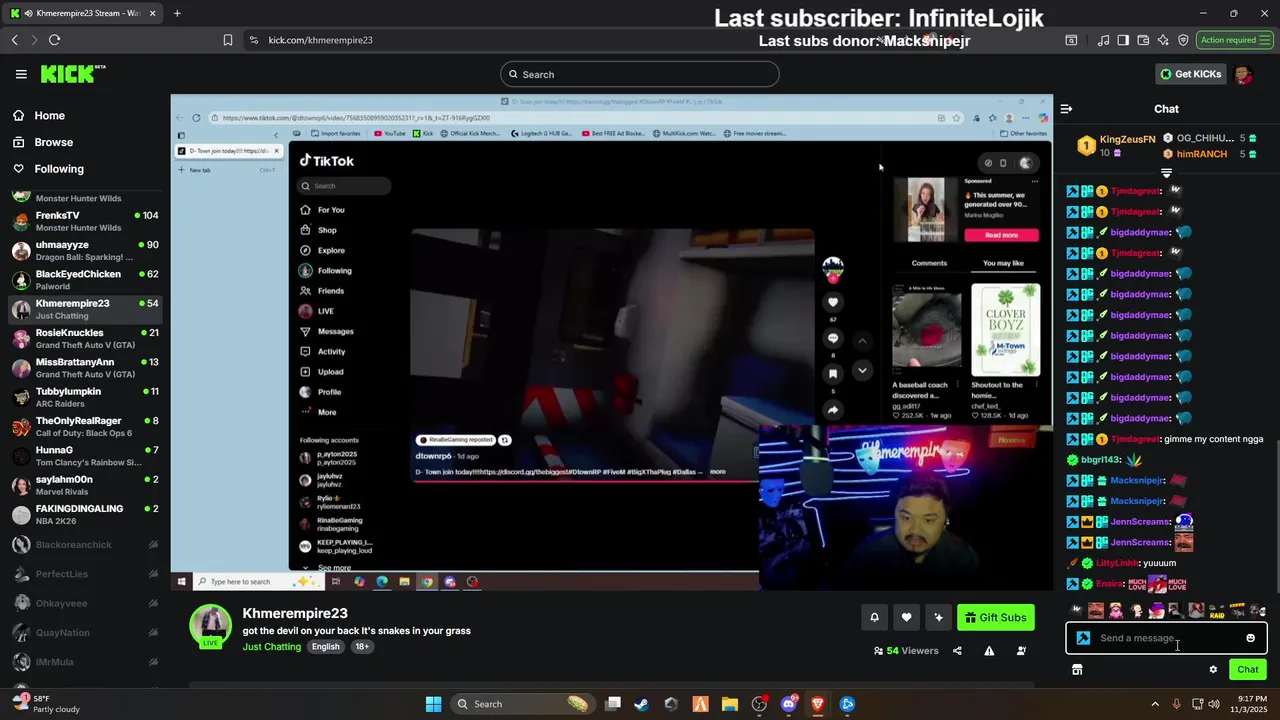Open Discord from taskbar
This screenshot has height=720, width=1280.
coord(788,704)
